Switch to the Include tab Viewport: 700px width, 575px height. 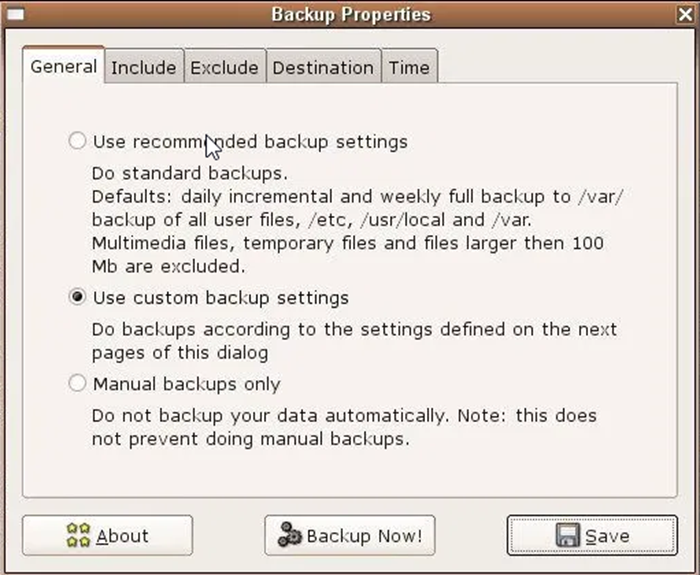(x=144, y=67)
